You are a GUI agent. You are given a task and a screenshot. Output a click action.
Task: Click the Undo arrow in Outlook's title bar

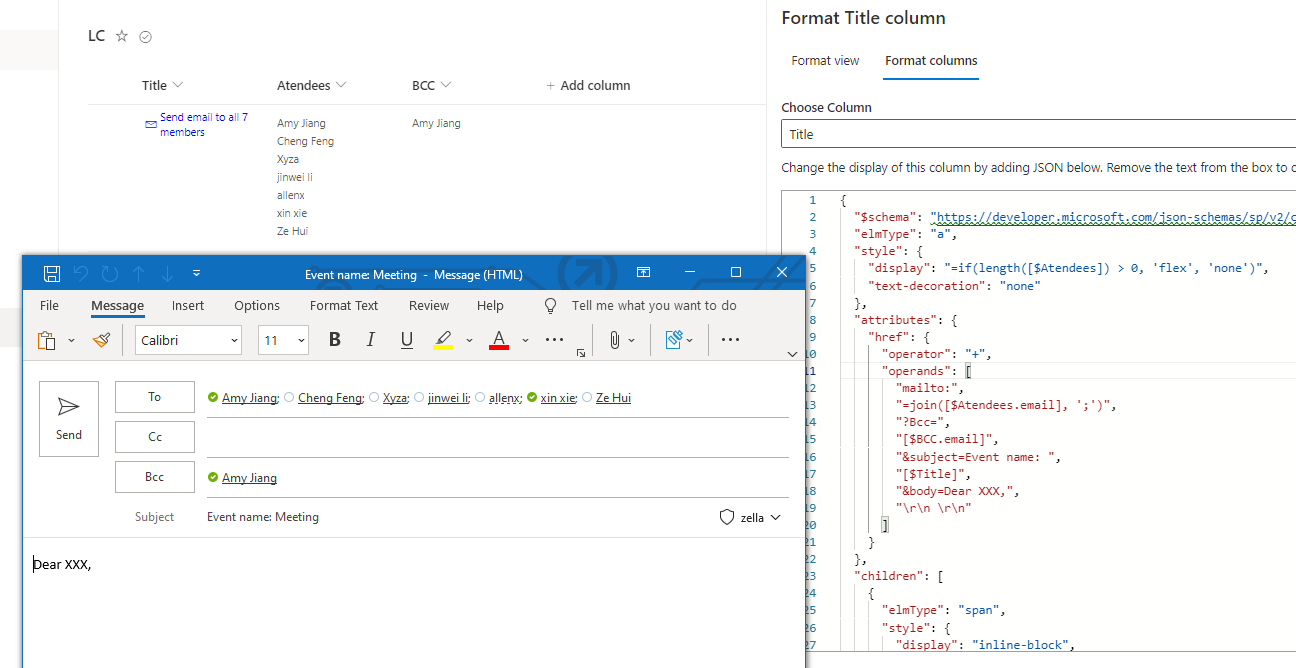[x=81, y=273]
